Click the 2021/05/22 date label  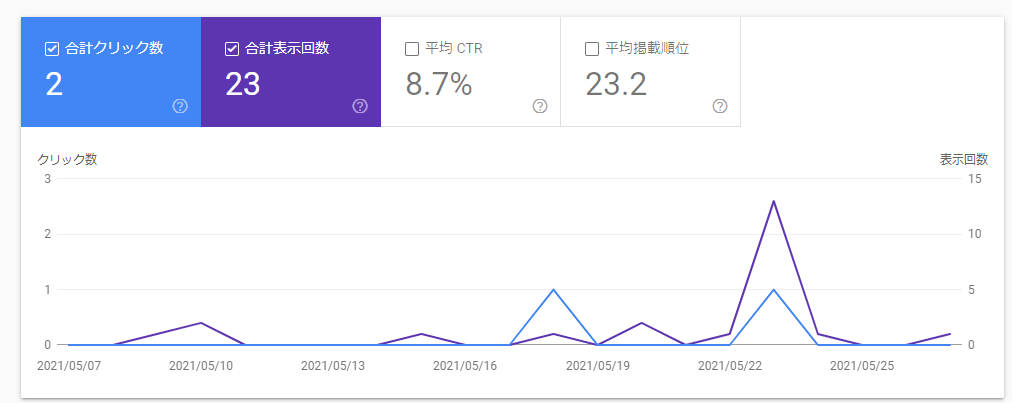tap(730, 366)
